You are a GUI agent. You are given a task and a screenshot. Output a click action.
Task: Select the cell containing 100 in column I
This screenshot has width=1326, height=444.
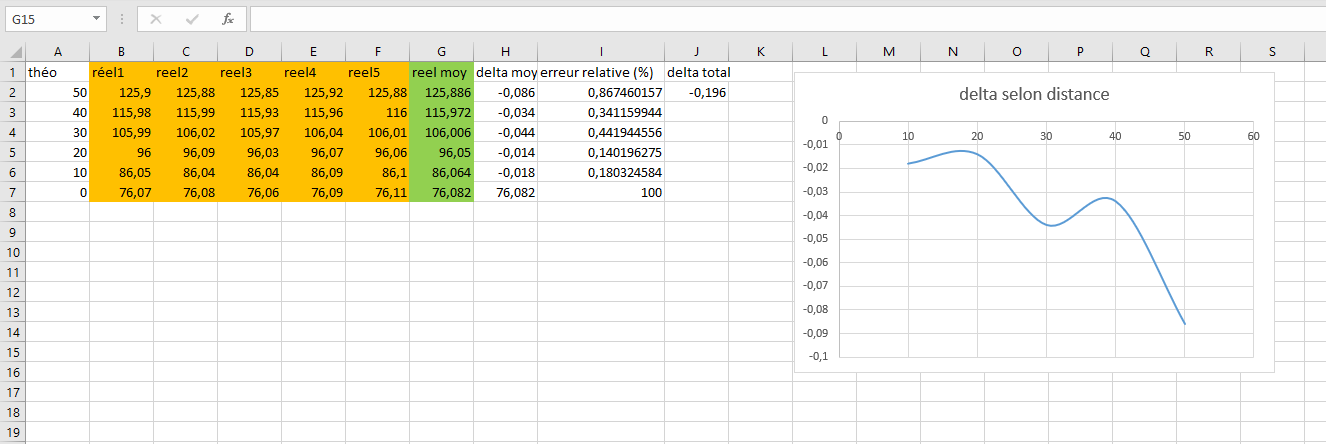tap(601, 192)
